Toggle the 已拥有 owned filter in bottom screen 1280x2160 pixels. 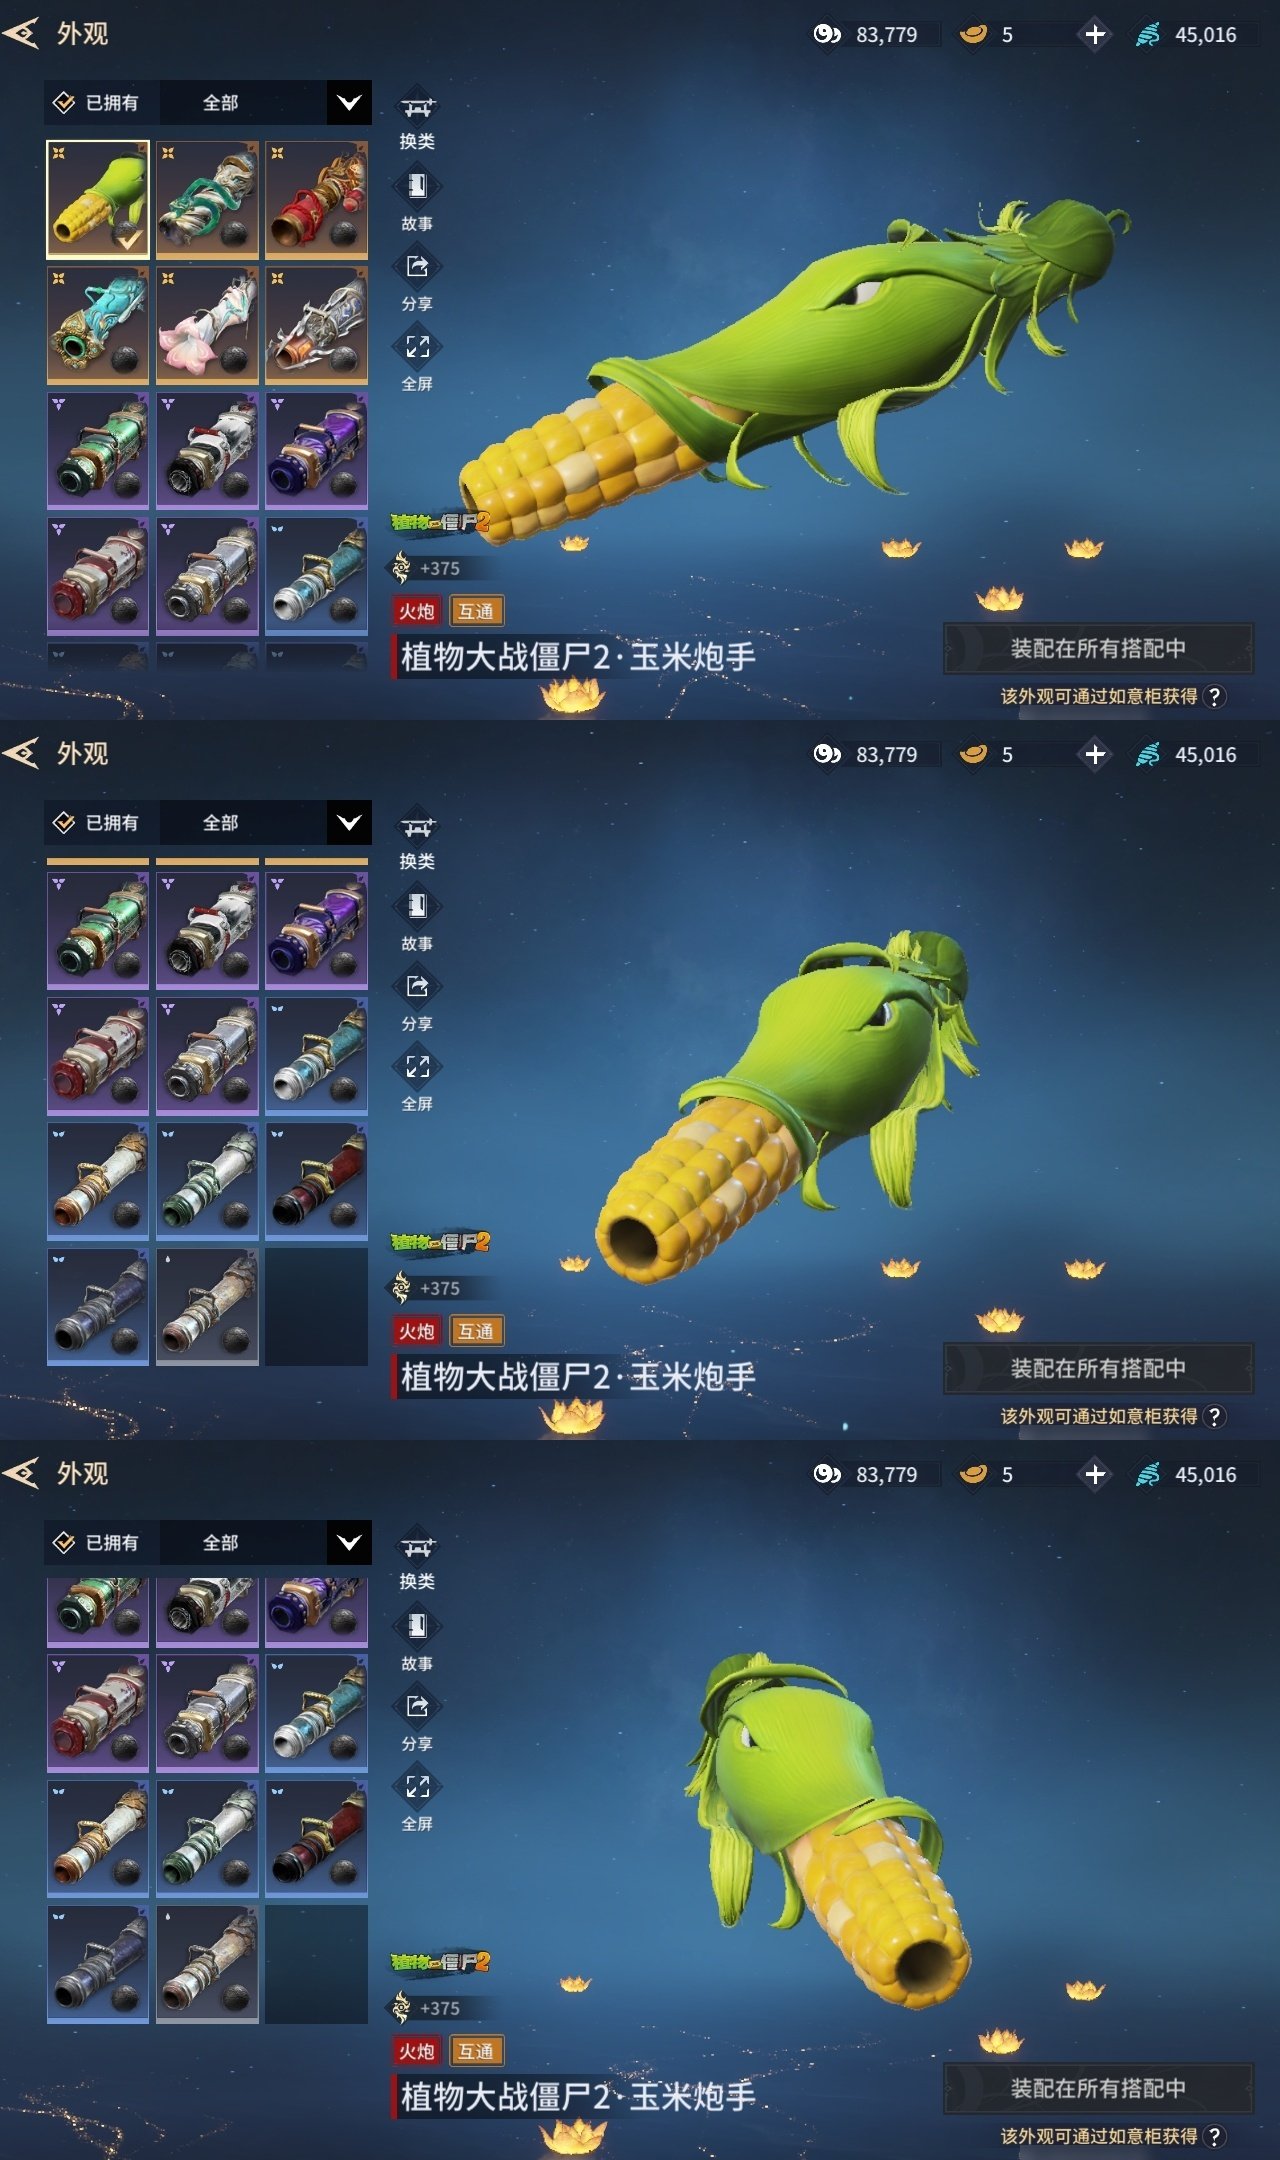coord(98,1543)
